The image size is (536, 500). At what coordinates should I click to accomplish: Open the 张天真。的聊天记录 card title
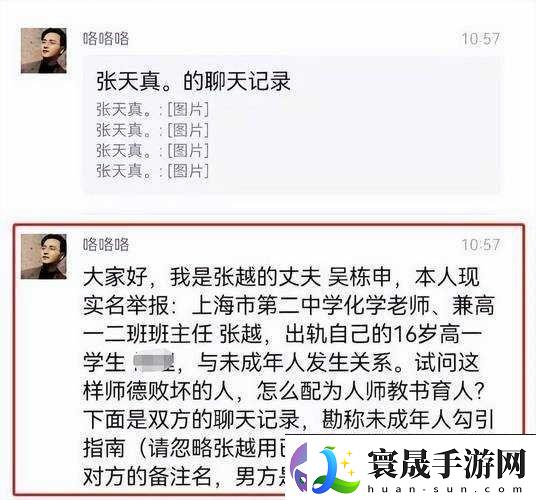pyautogui.click(x=193, y=81)
